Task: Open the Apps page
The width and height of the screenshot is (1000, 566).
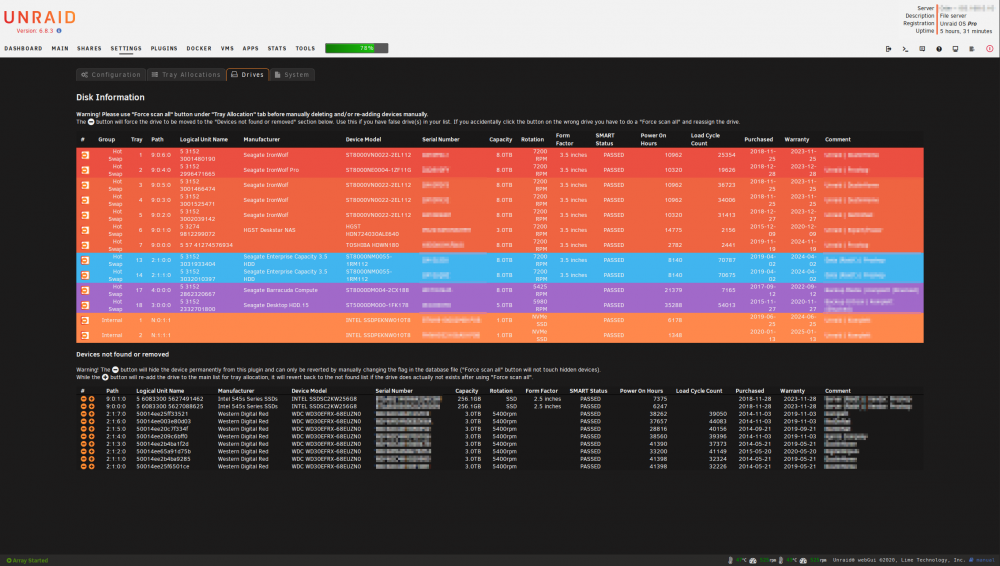Action: 251,48
